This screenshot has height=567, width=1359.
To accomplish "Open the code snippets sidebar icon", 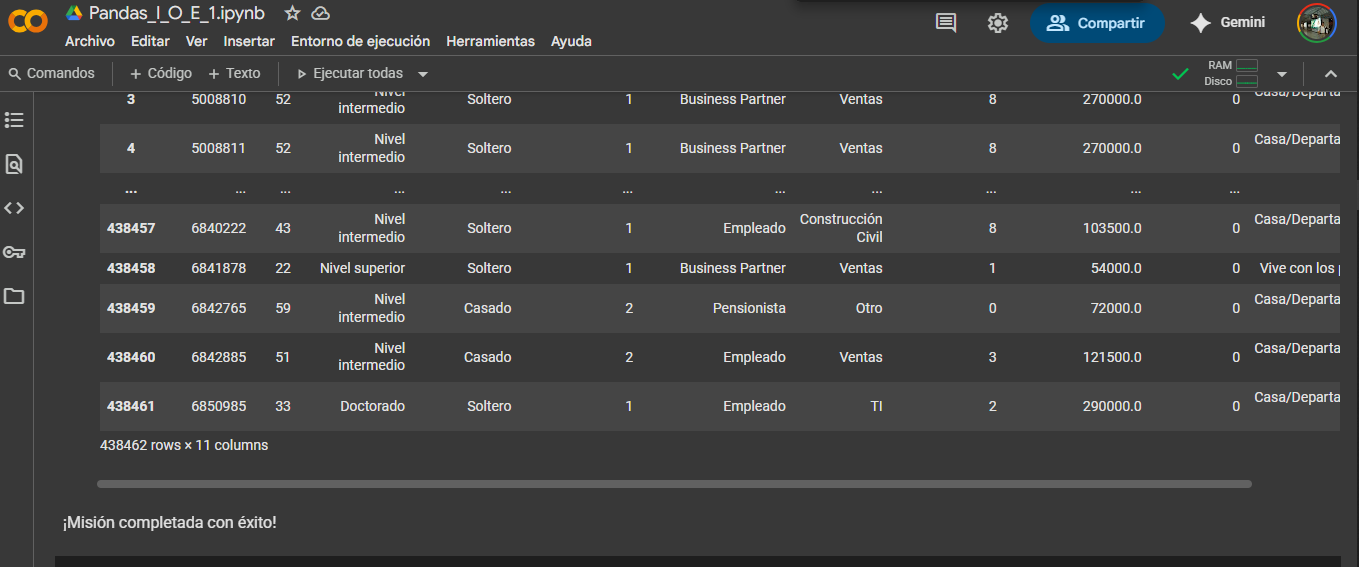I will (14, 208).
